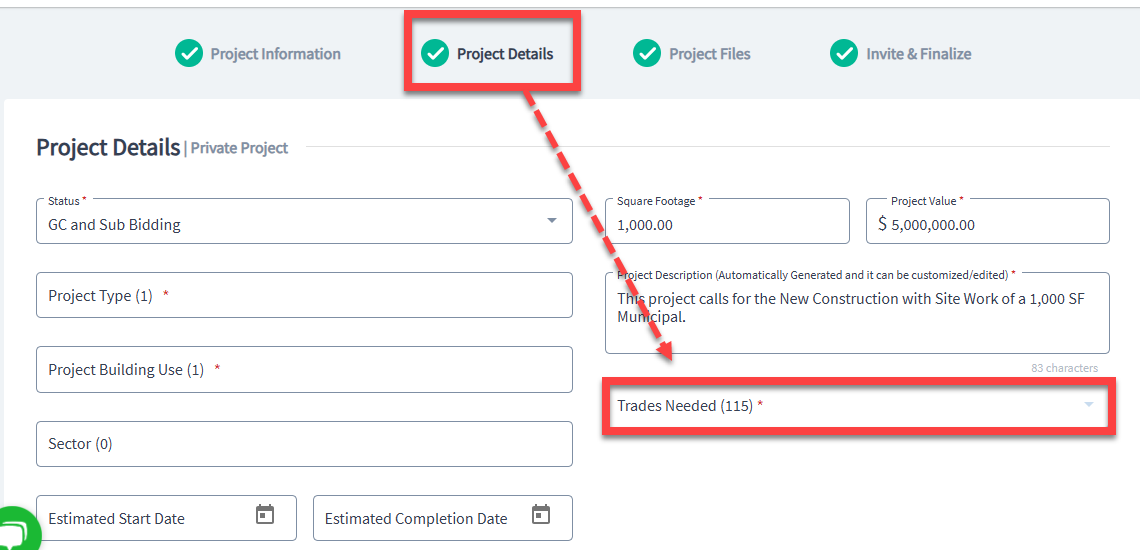Click into the Square Footage field
Viewport: 1140px width, 550px height.
coord(727,221)
